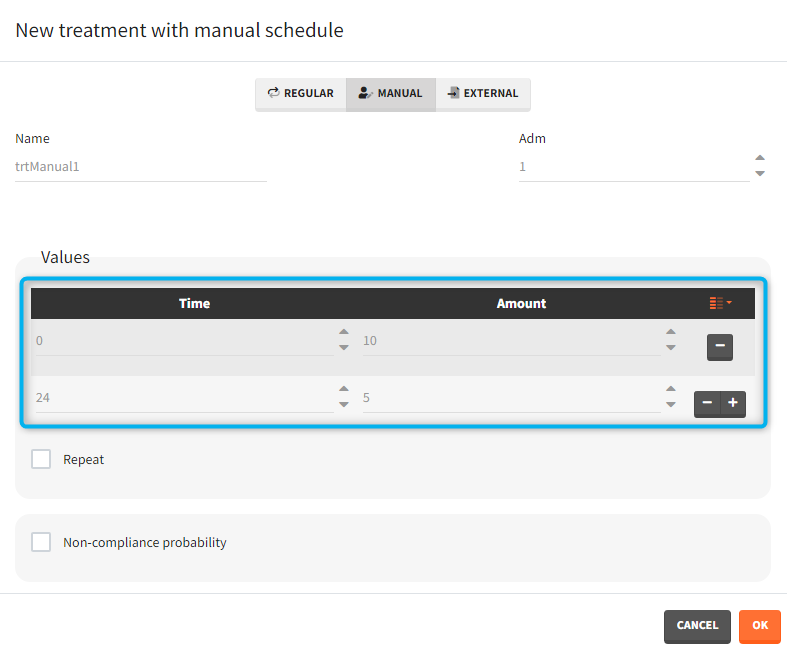The height and width of the screenshot is (652, 787).
Task: Decrement Time value in the second row
Action: pos(344,405)
